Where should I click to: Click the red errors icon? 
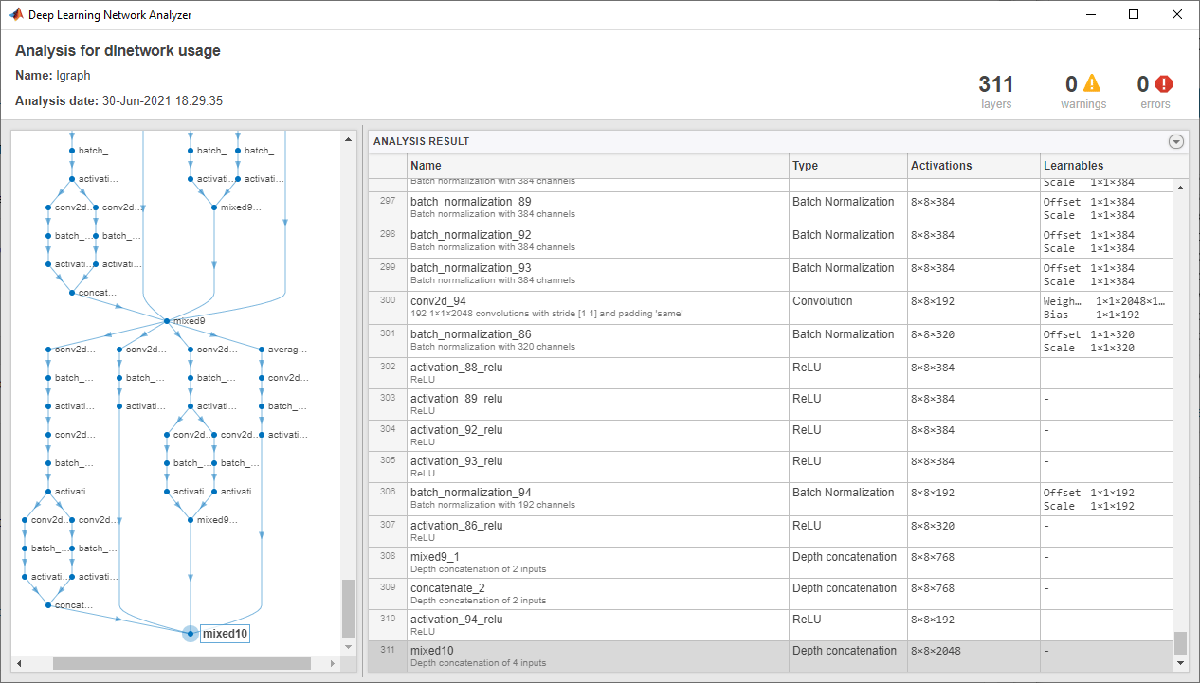pos(1164,84)
